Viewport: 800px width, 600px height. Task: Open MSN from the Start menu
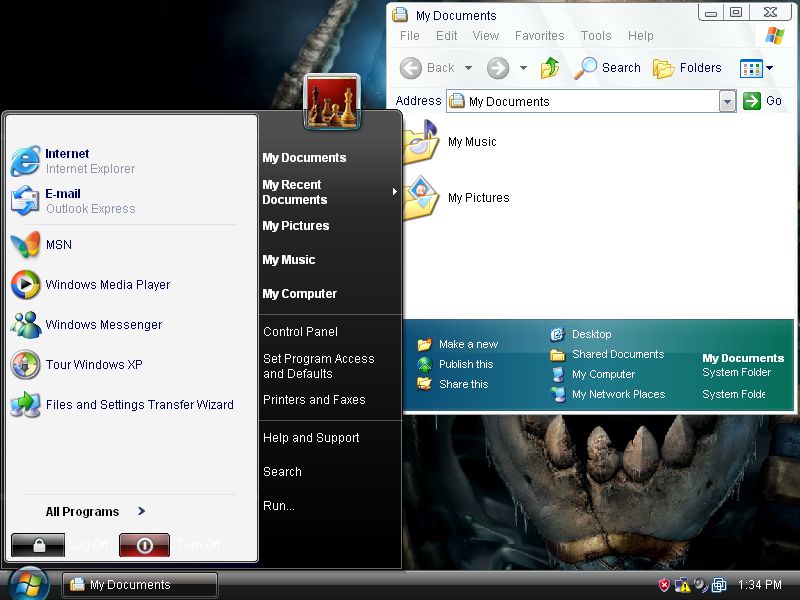pyautogui.click(x=42, y=245)
